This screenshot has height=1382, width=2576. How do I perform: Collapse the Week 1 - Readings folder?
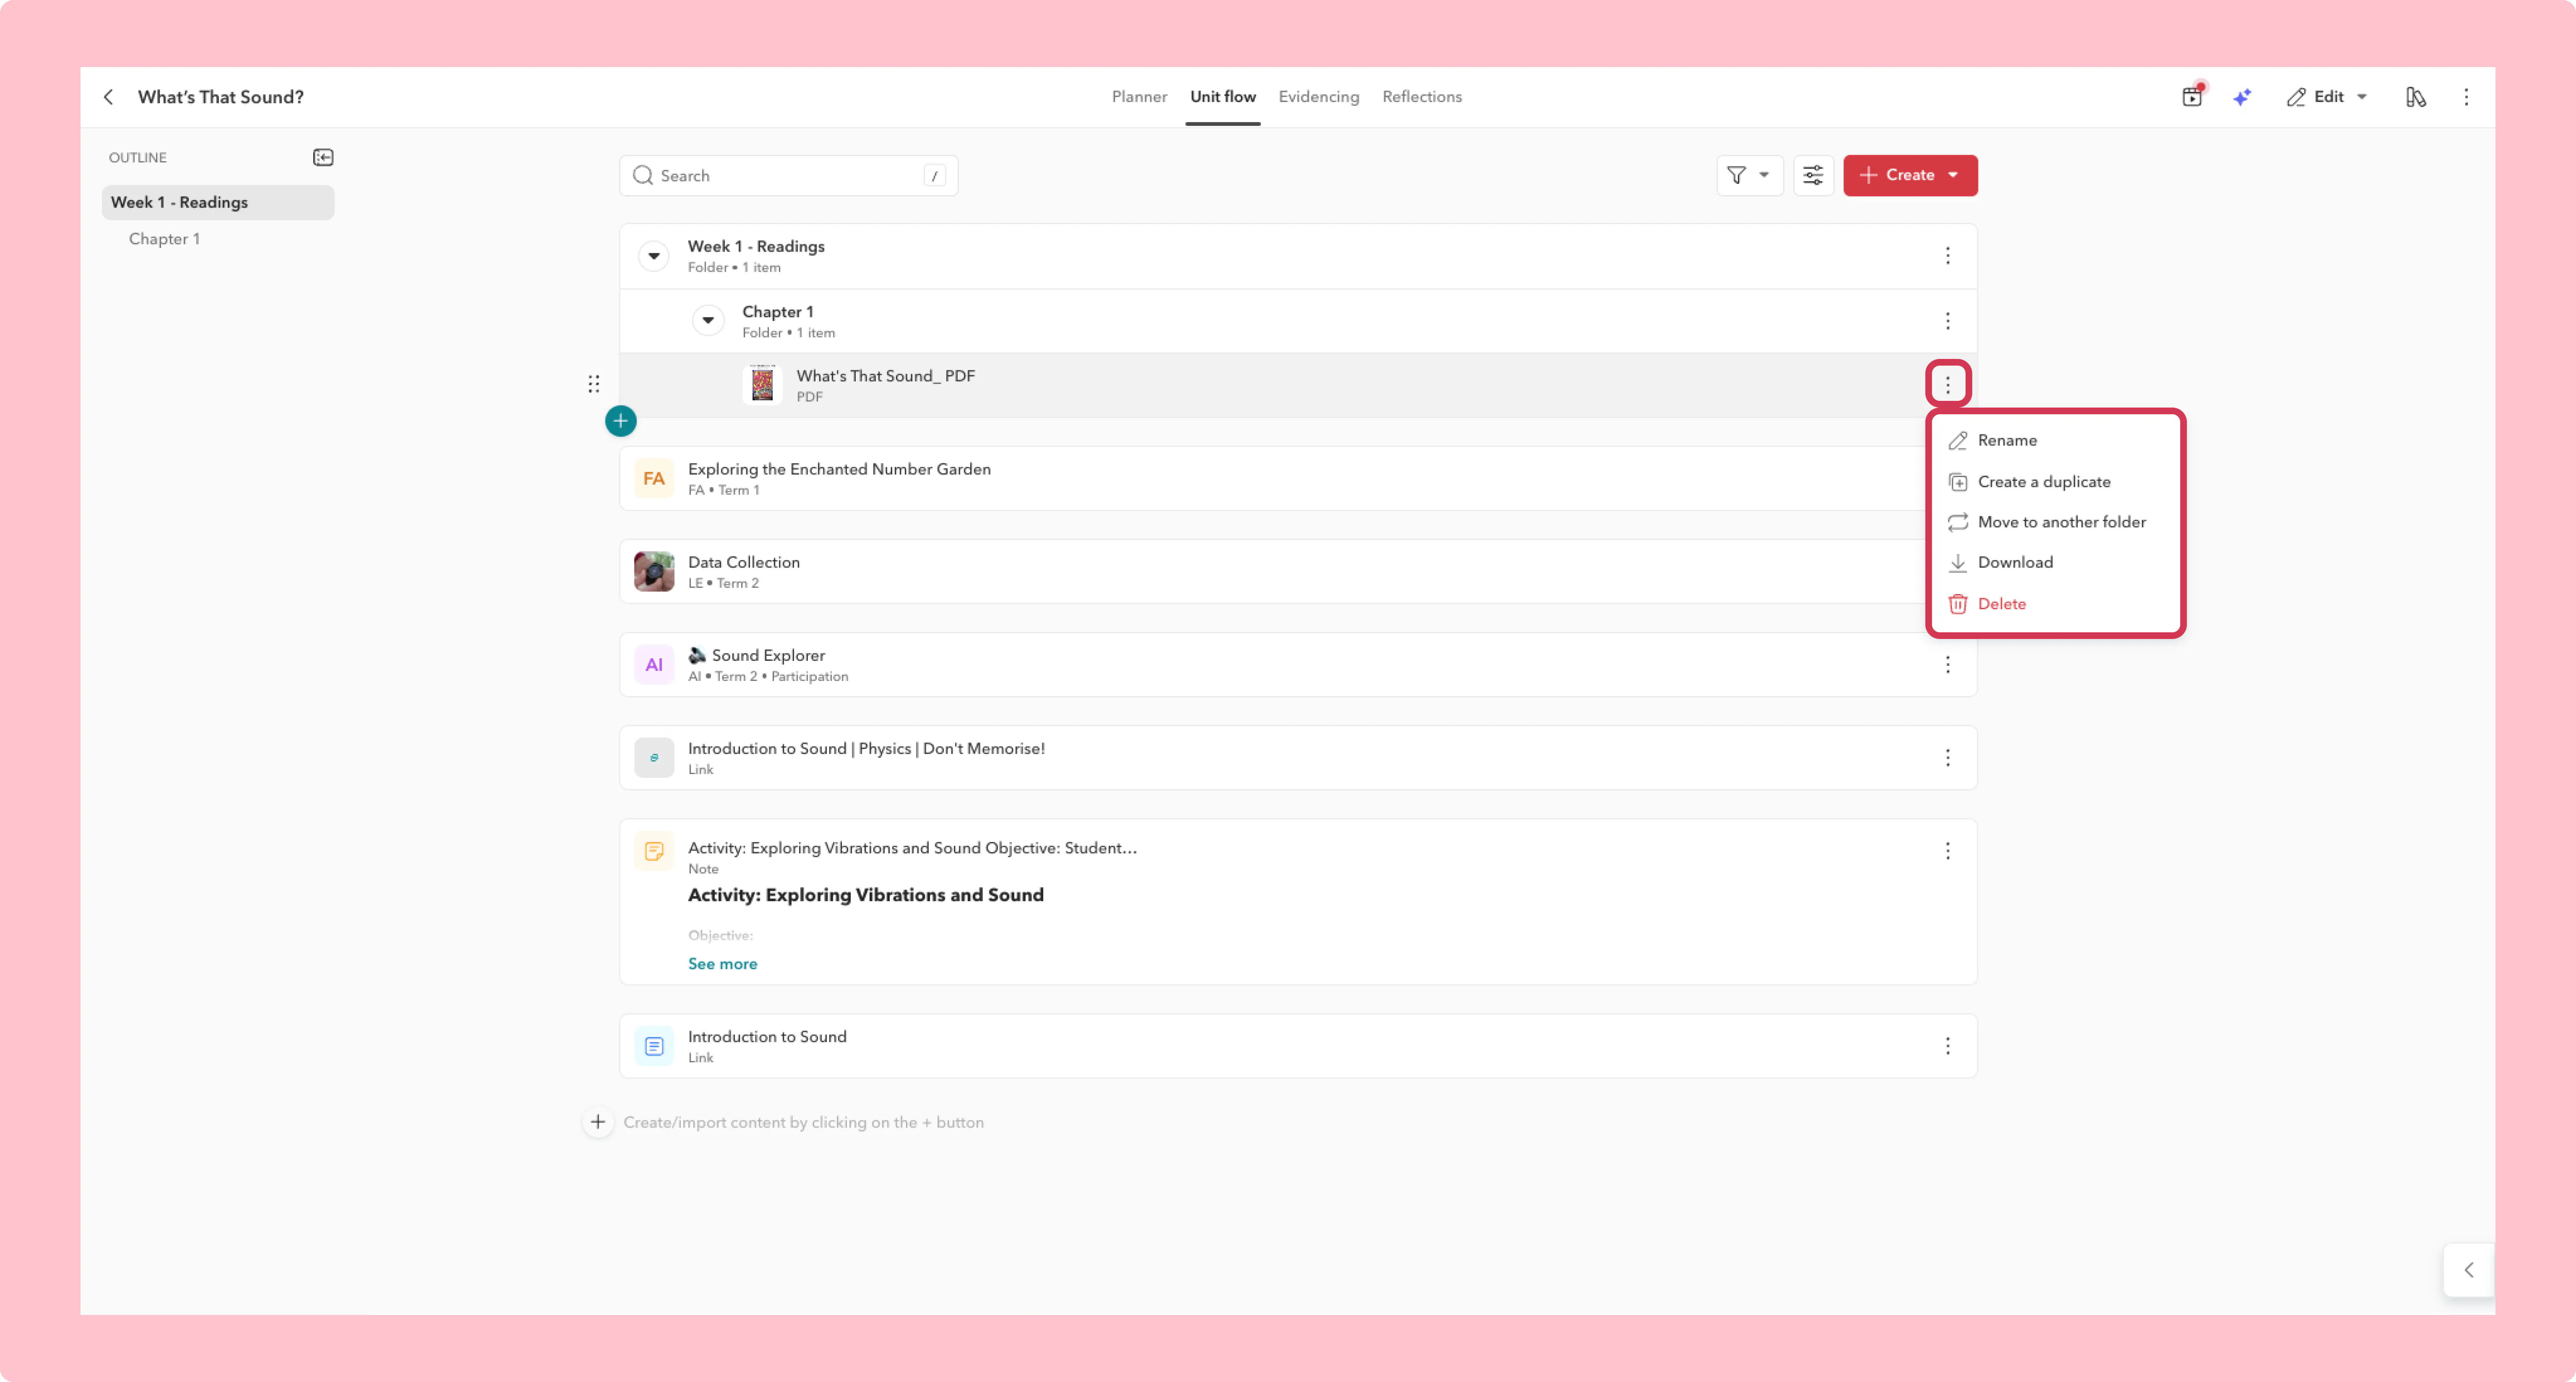click(654, 256)
